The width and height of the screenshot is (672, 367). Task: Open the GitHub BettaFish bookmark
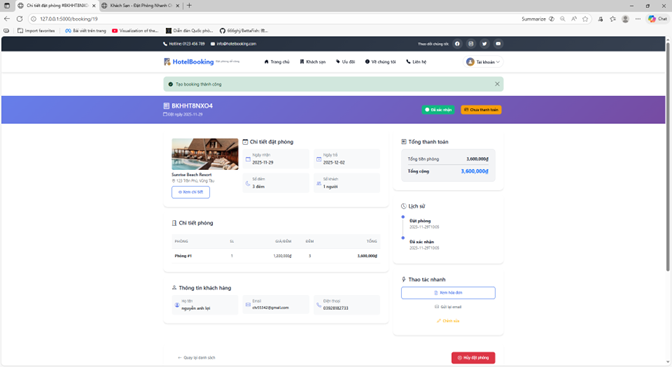coord(244,30)
